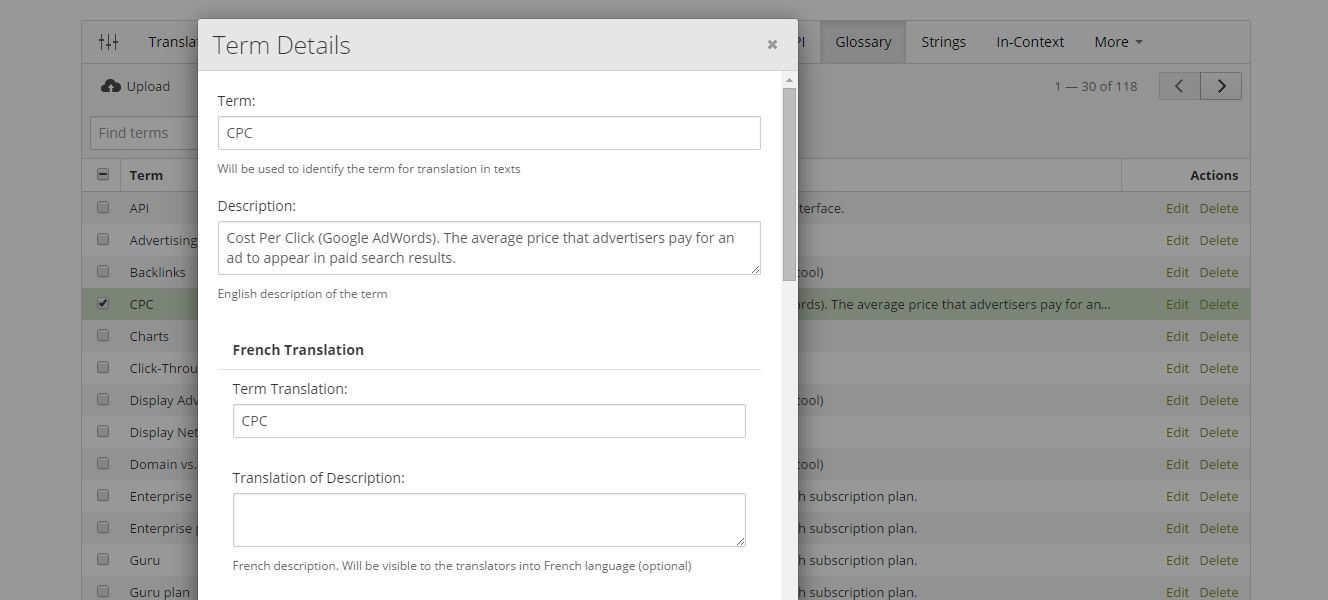This screenshot has height=600, width=1328.
Task: Click the settings sliders icon
Action: click(x=108, y=42)
